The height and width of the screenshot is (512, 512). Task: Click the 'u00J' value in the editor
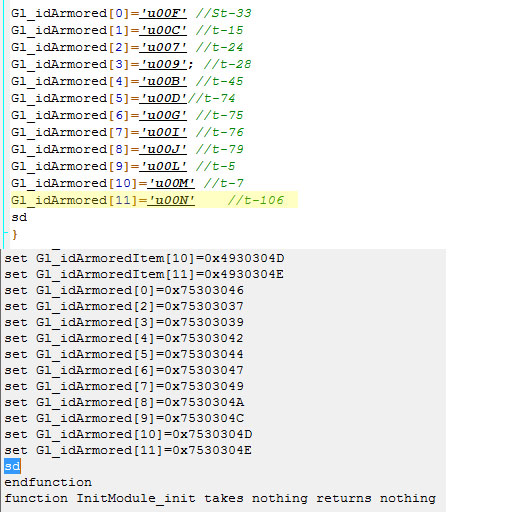click(163, 150)
